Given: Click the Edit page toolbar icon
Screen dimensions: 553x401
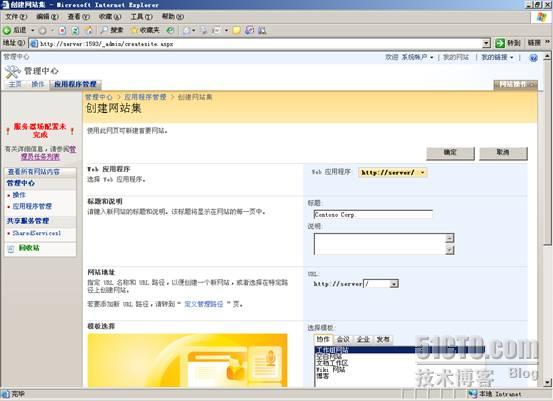Looking at the screenshot, I should [x=217, y=31].
